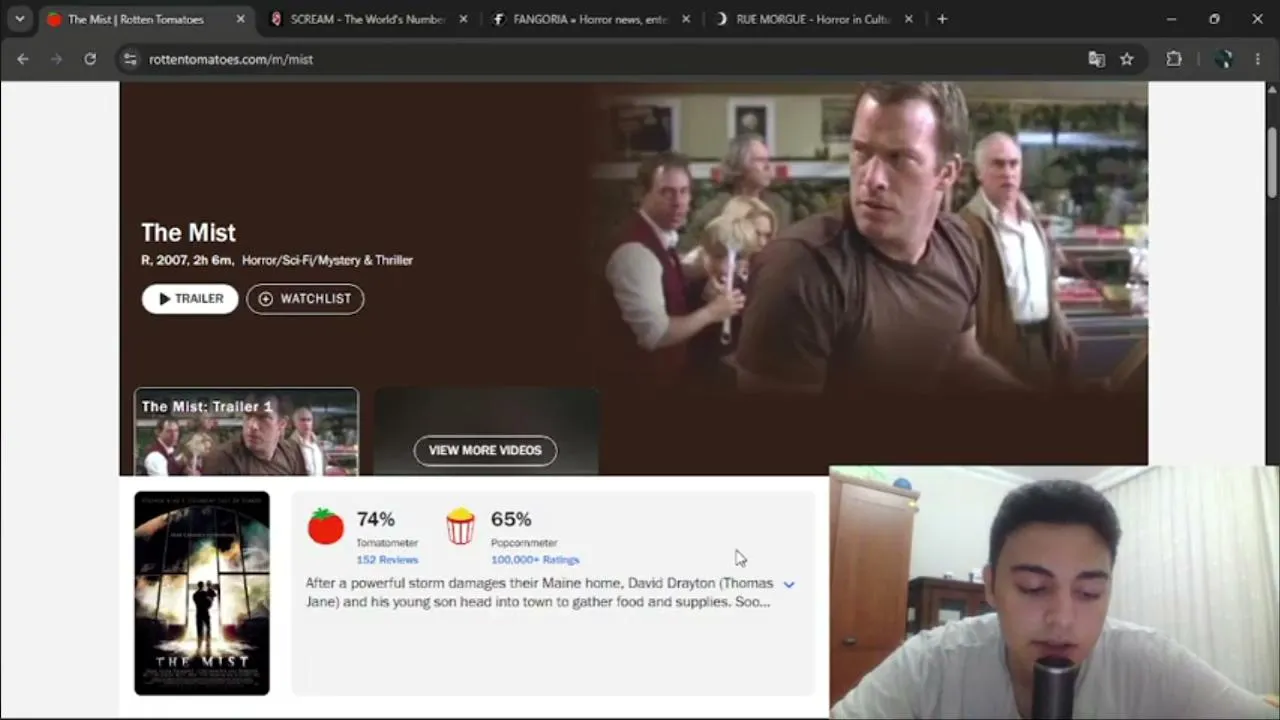Click The Mist movie title heading
This screenshot has width=1280, height=720.
point(188,233)
